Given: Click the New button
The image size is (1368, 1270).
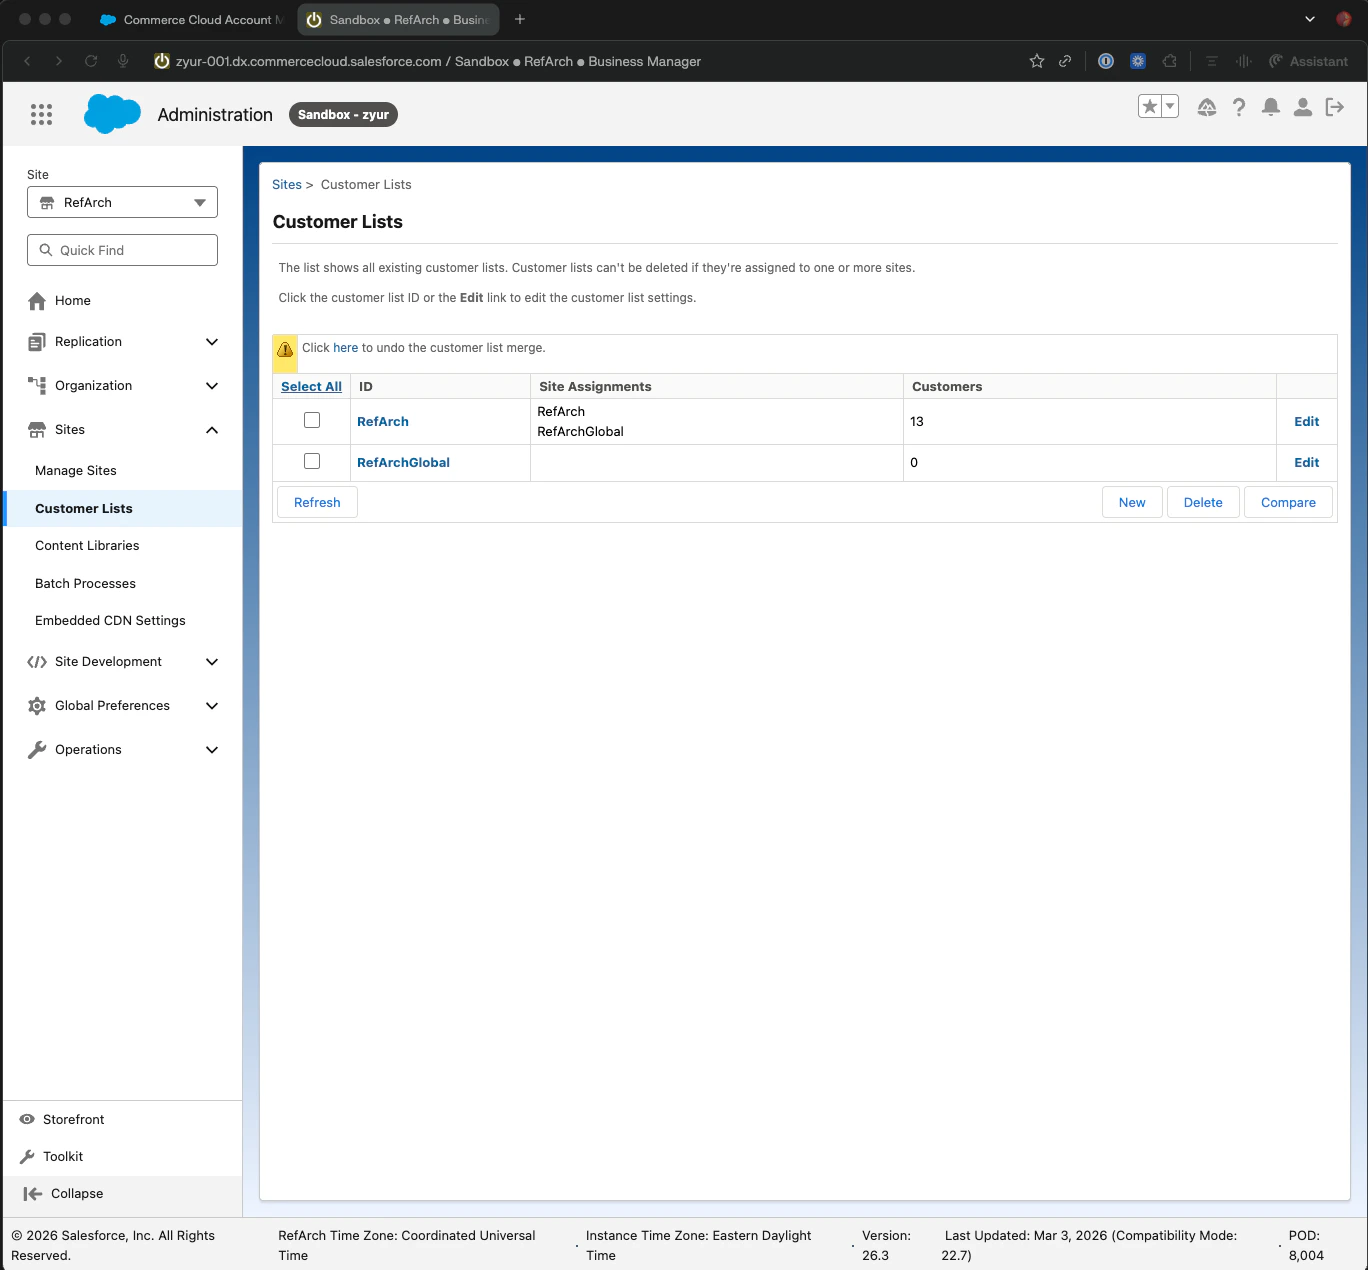Looking at the screenshot, I should (x=1132, y=502).
